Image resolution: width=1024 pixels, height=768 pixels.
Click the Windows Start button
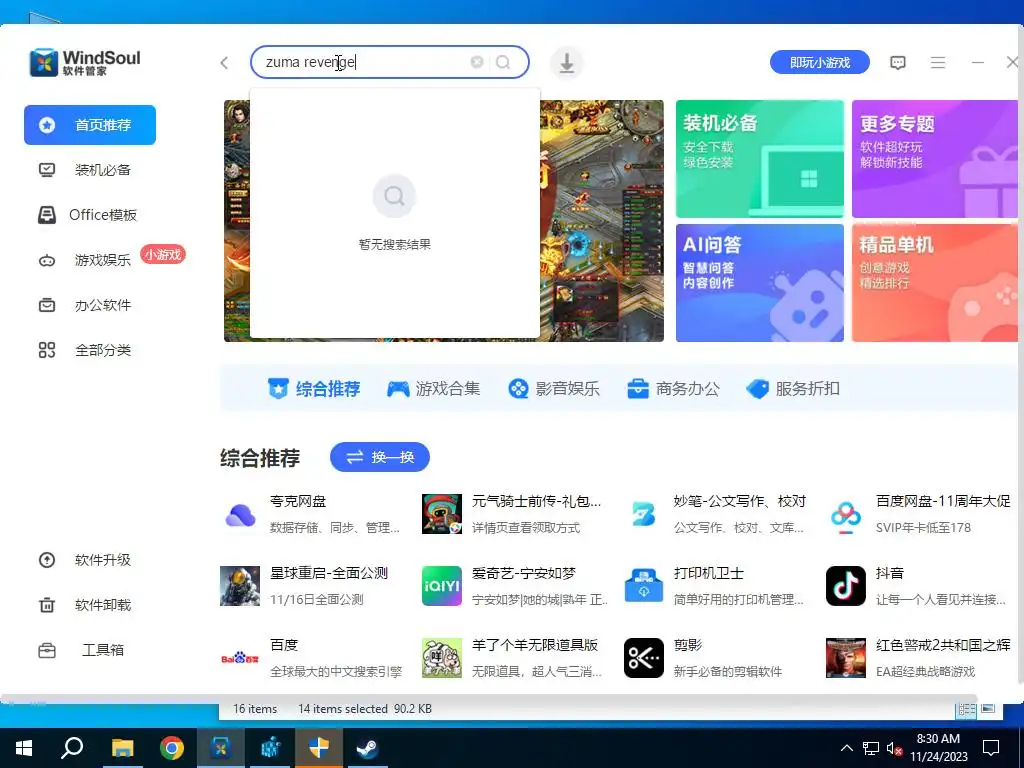click(24, 748)
